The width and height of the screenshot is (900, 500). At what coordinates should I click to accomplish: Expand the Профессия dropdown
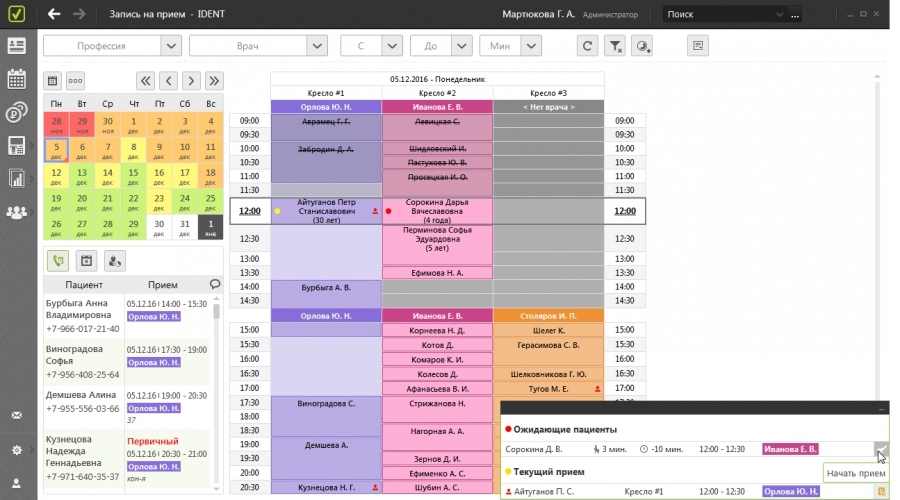170,46
